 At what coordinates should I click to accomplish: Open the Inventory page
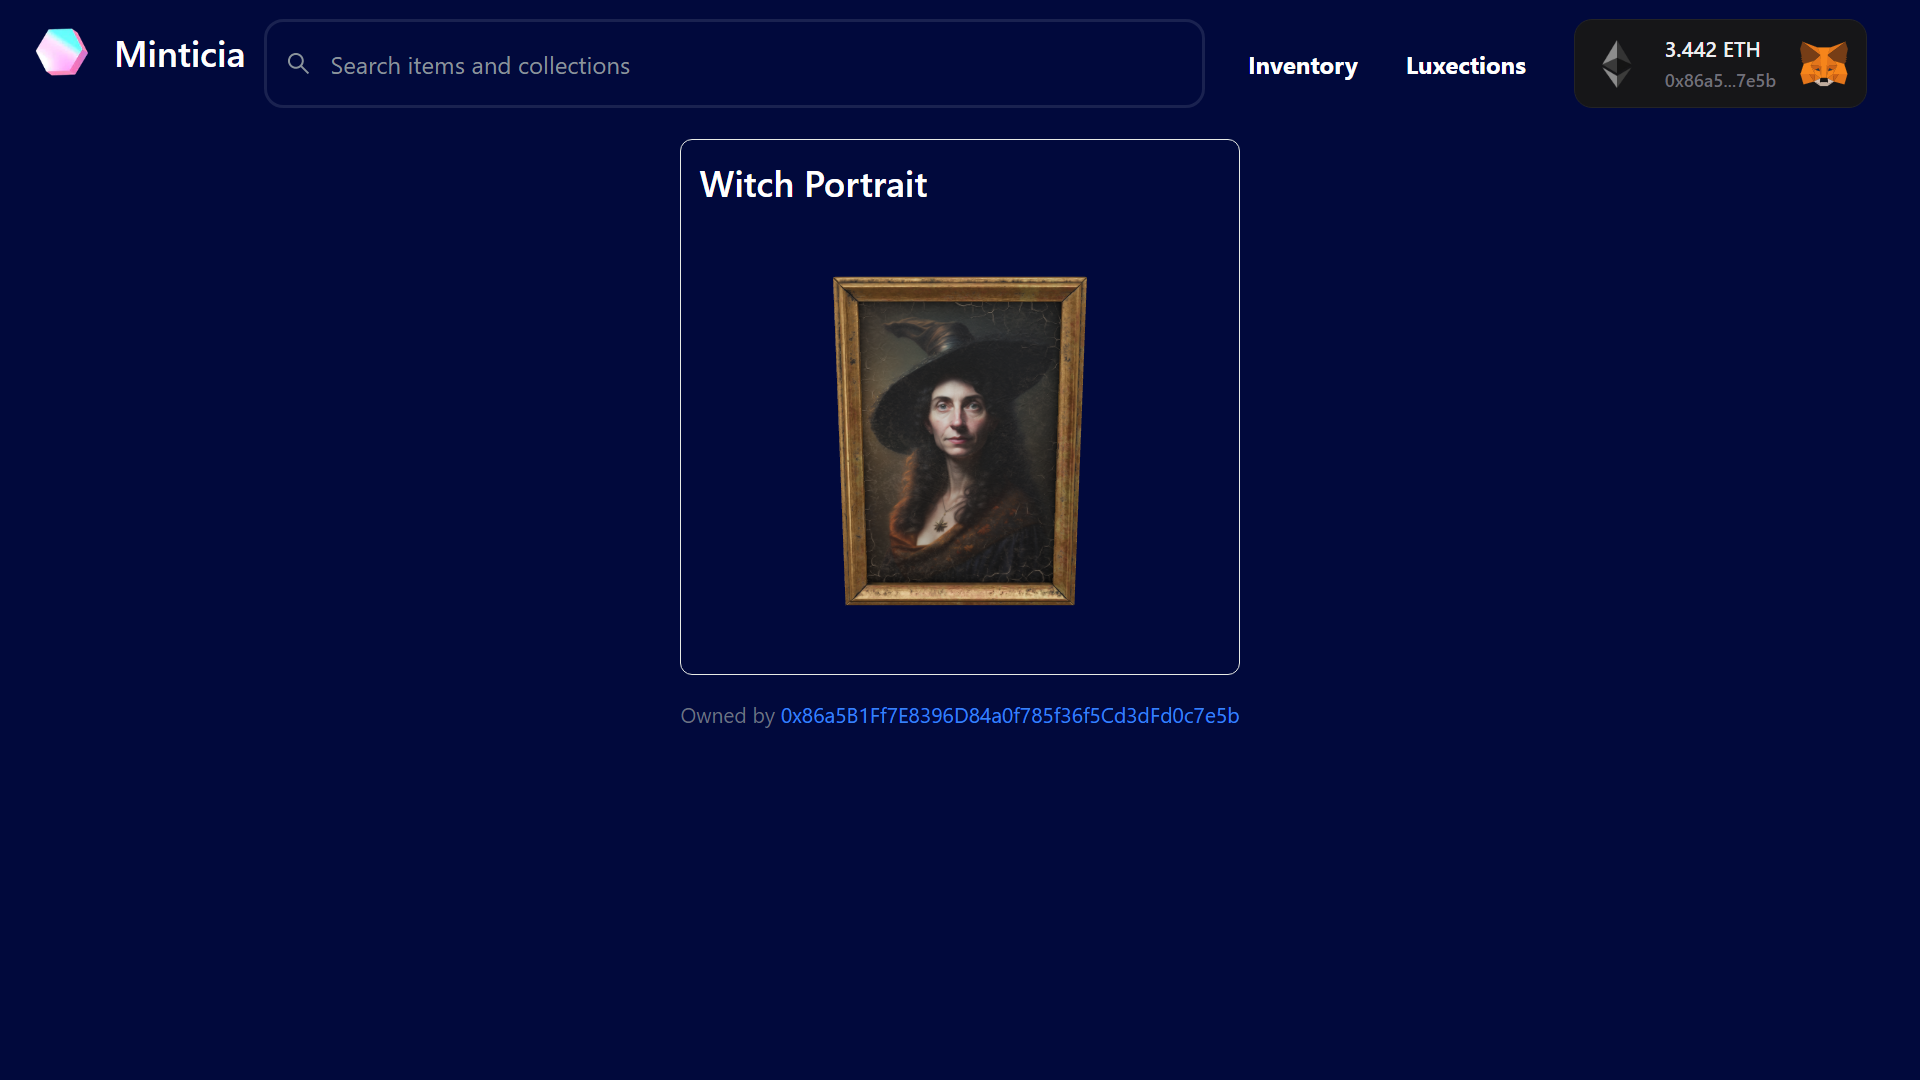(x=1302, y=66)
